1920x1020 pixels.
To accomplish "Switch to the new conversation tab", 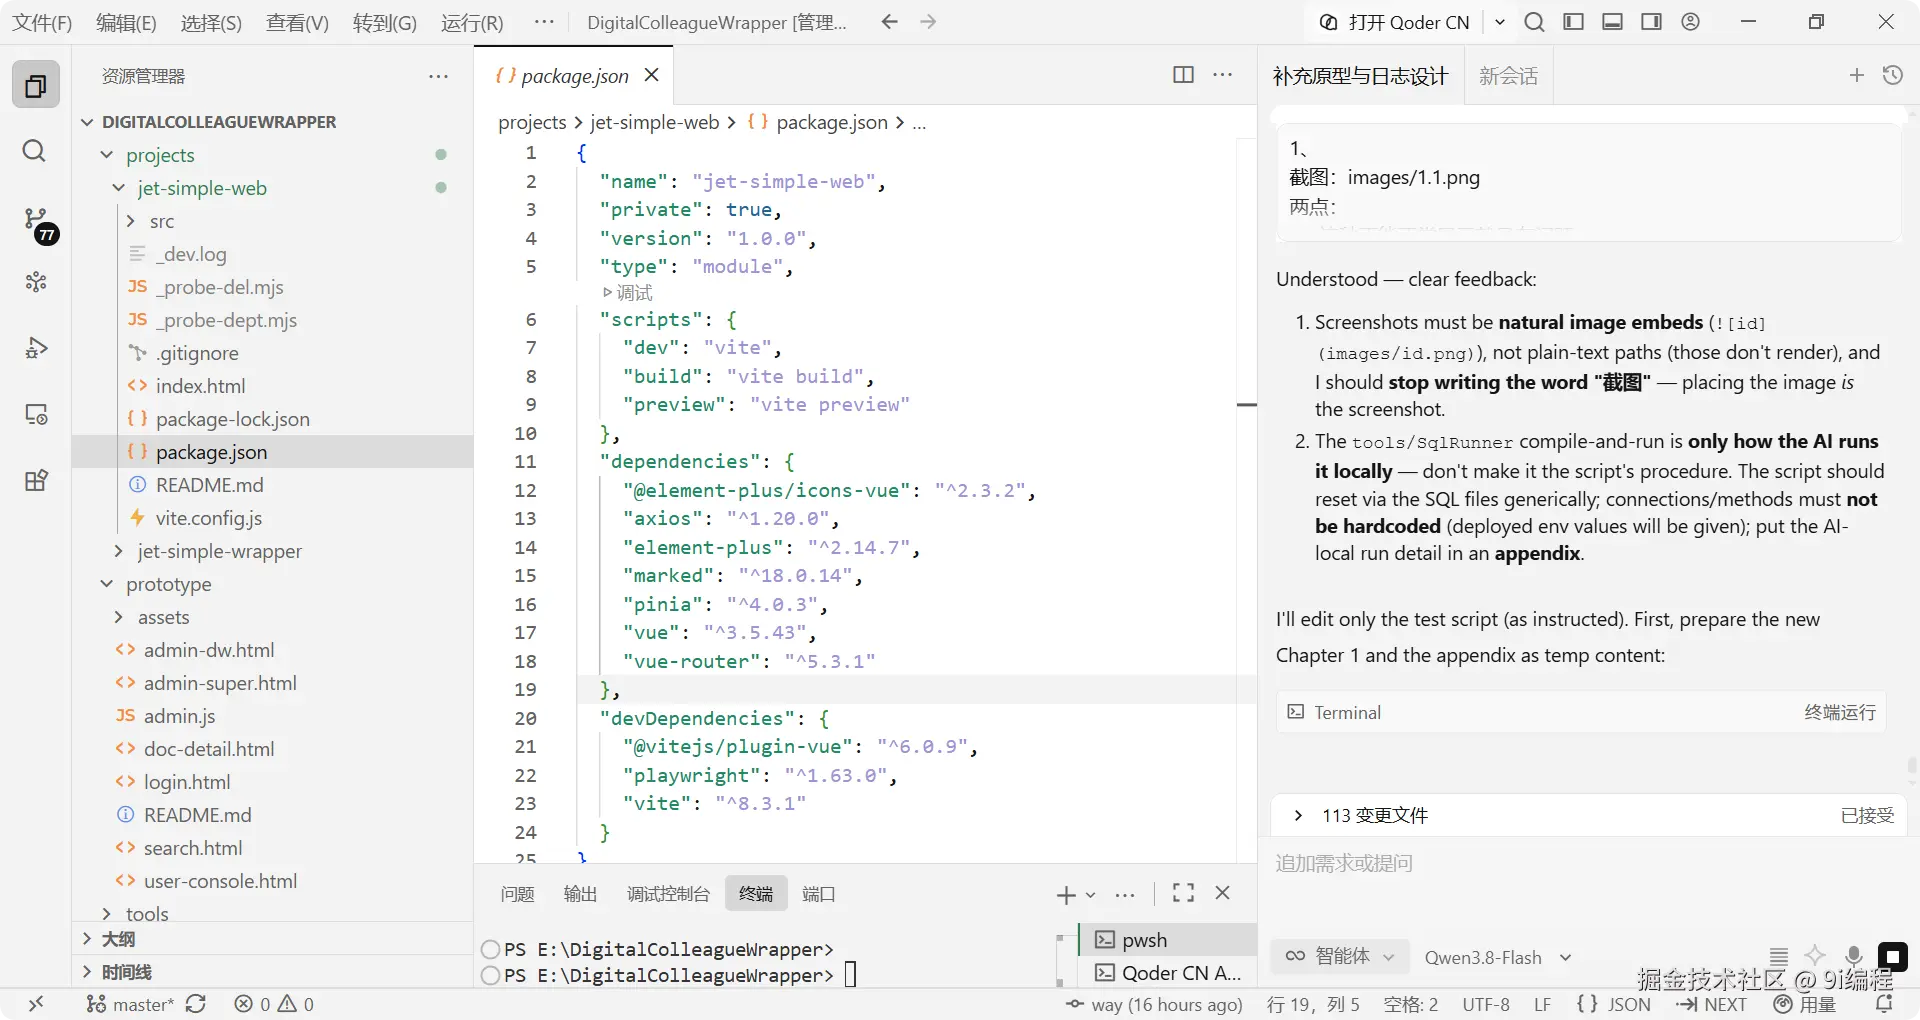I will (x=1508, y=75).
